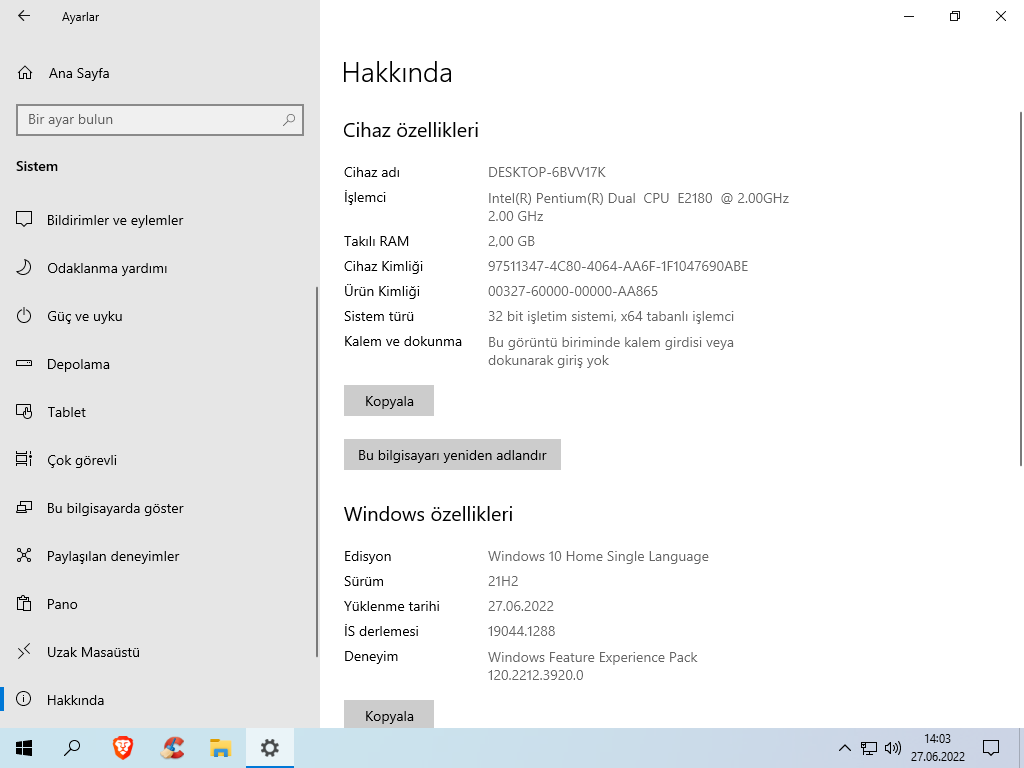Click the Sistem heading in sidebar
The height and width of the screenshot is (768, 1024).
click(37, 167)
